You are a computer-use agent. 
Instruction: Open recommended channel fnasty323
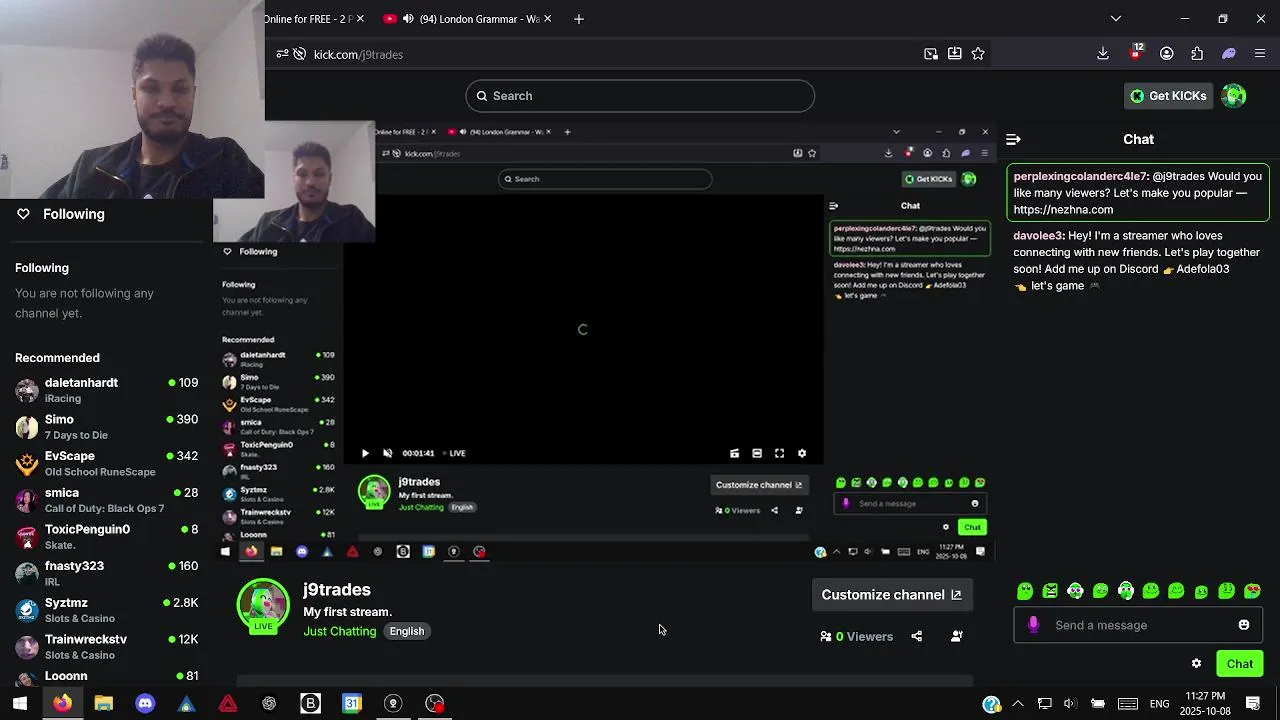coord(106,573)
